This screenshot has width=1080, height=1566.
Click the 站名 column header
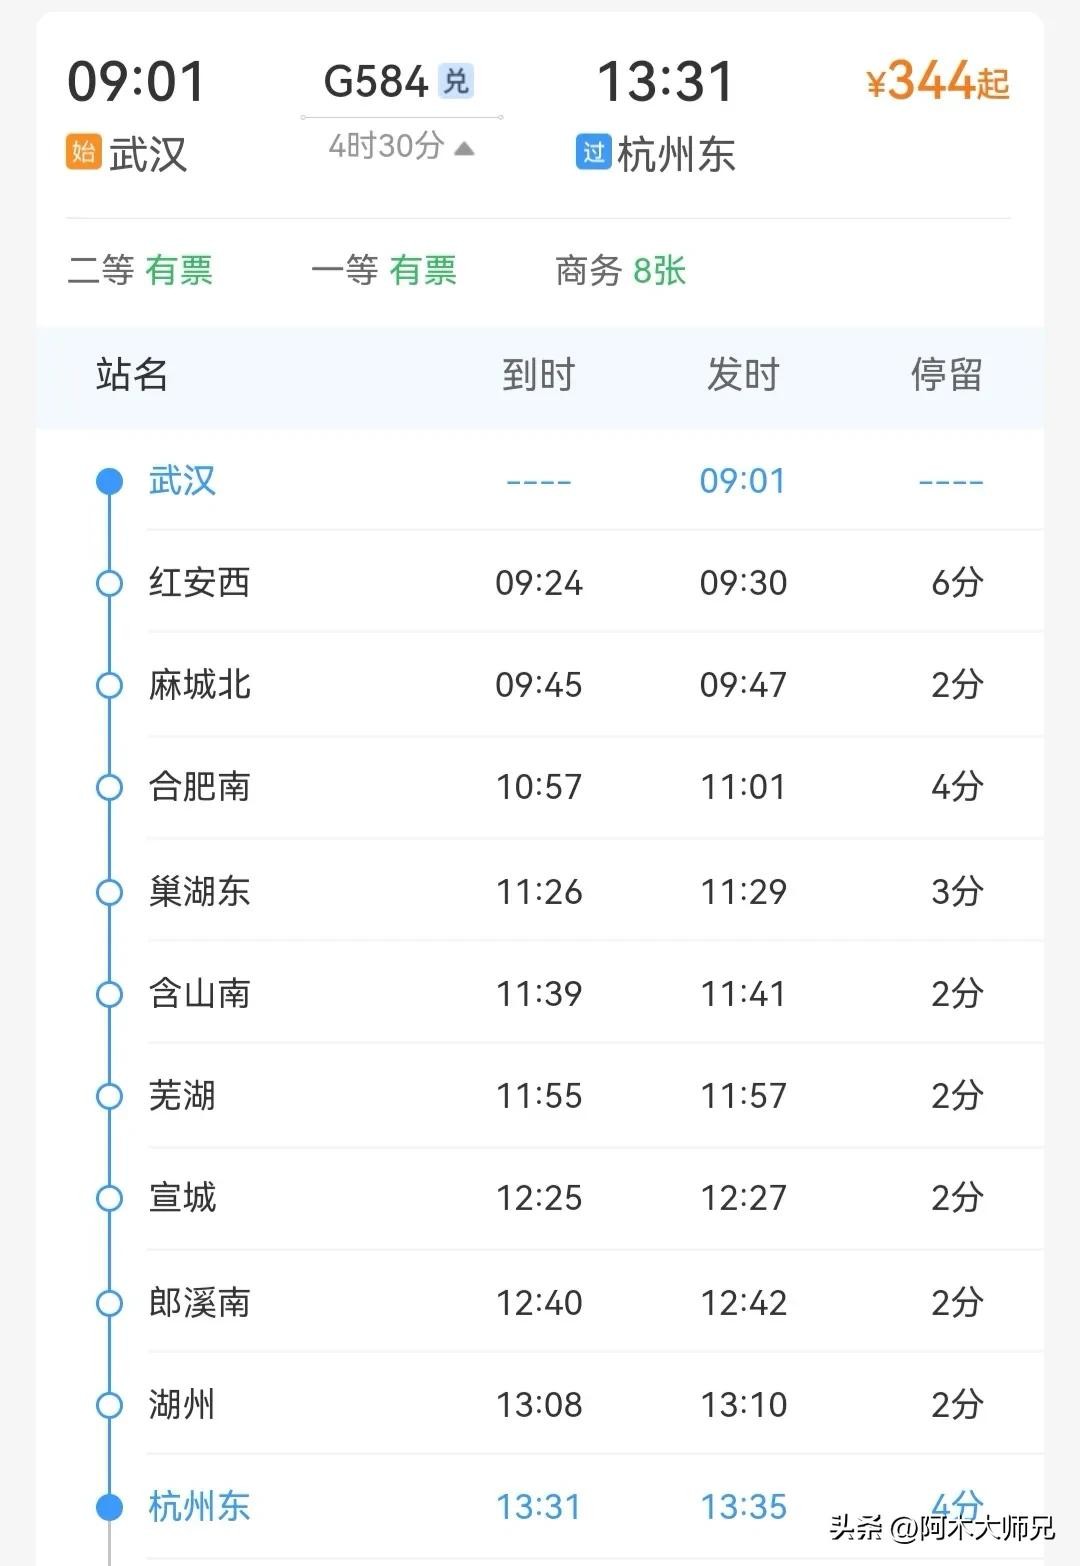pyautogui.click(x=132, y=375)
